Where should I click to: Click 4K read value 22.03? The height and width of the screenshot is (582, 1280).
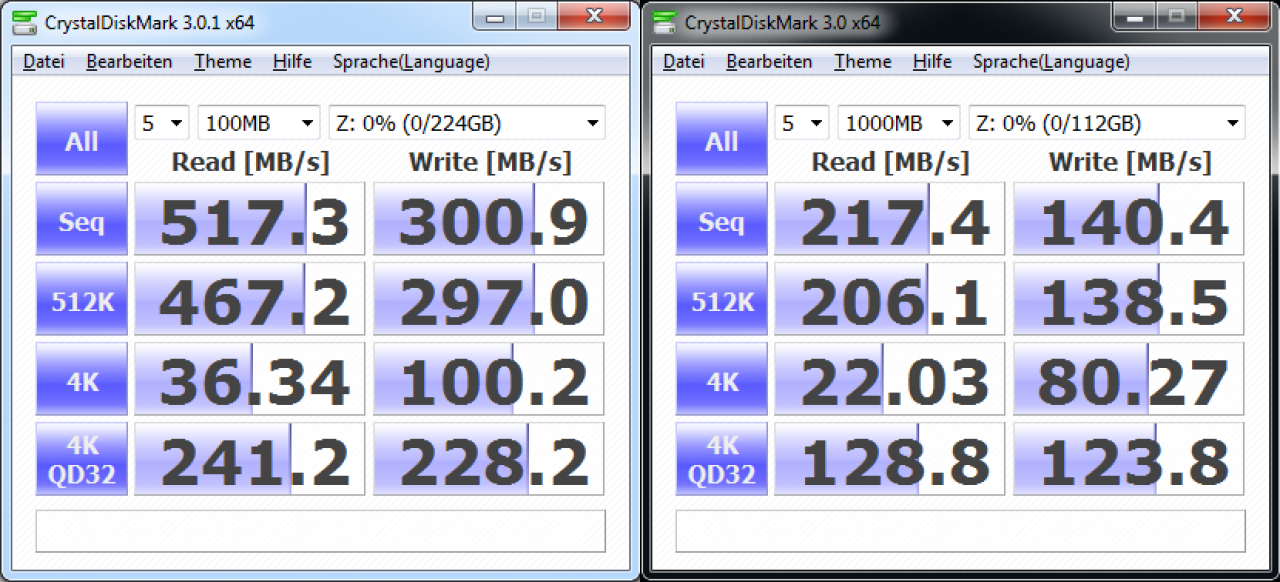[x=890, y=379]
